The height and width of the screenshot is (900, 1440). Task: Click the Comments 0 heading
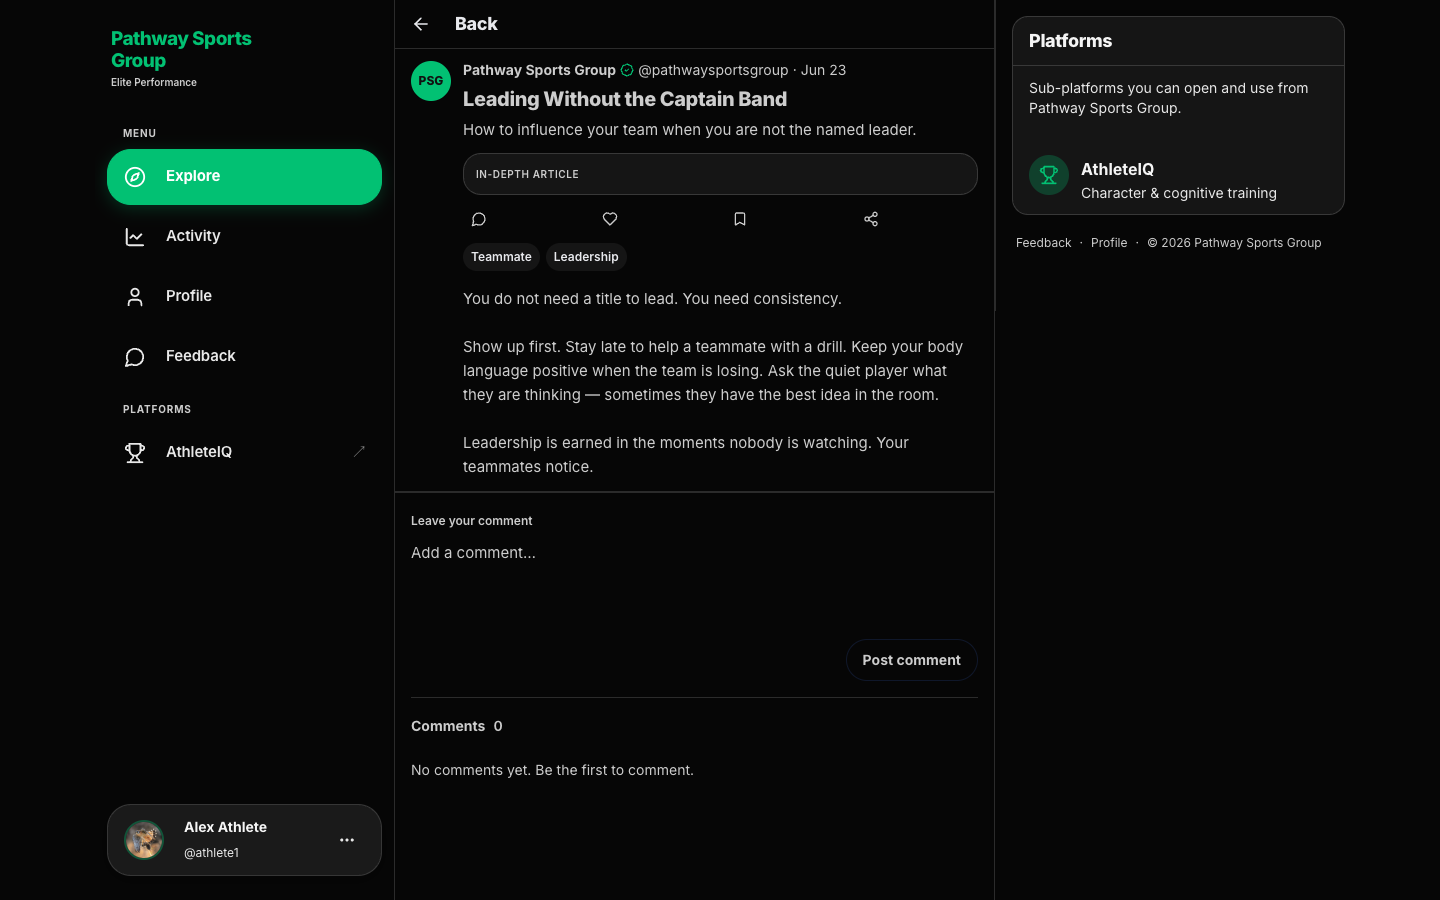457,726
